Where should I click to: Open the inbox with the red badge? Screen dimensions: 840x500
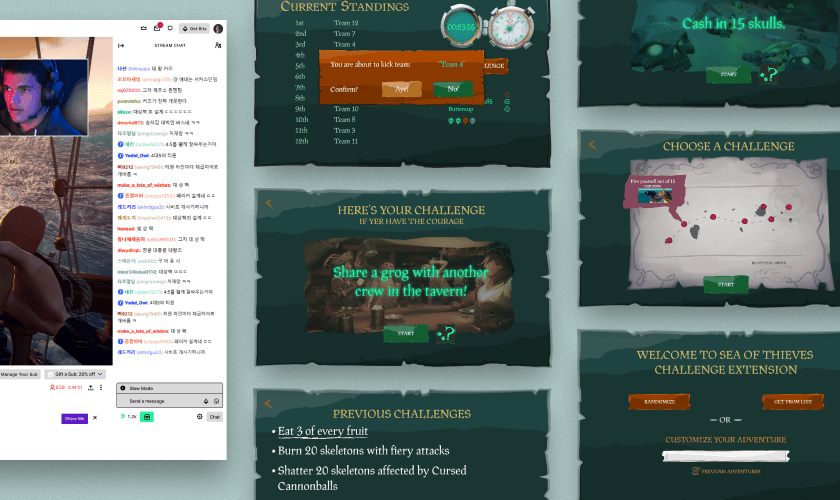157,28
